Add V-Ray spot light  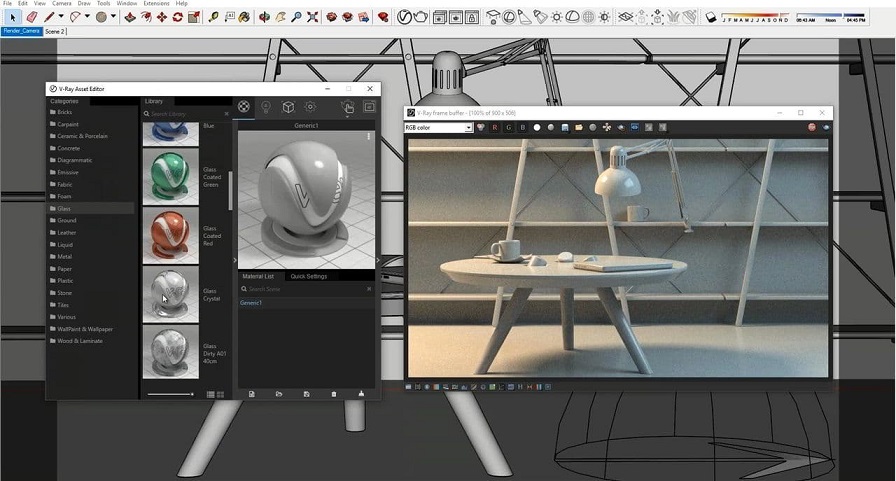coord(524,17)
